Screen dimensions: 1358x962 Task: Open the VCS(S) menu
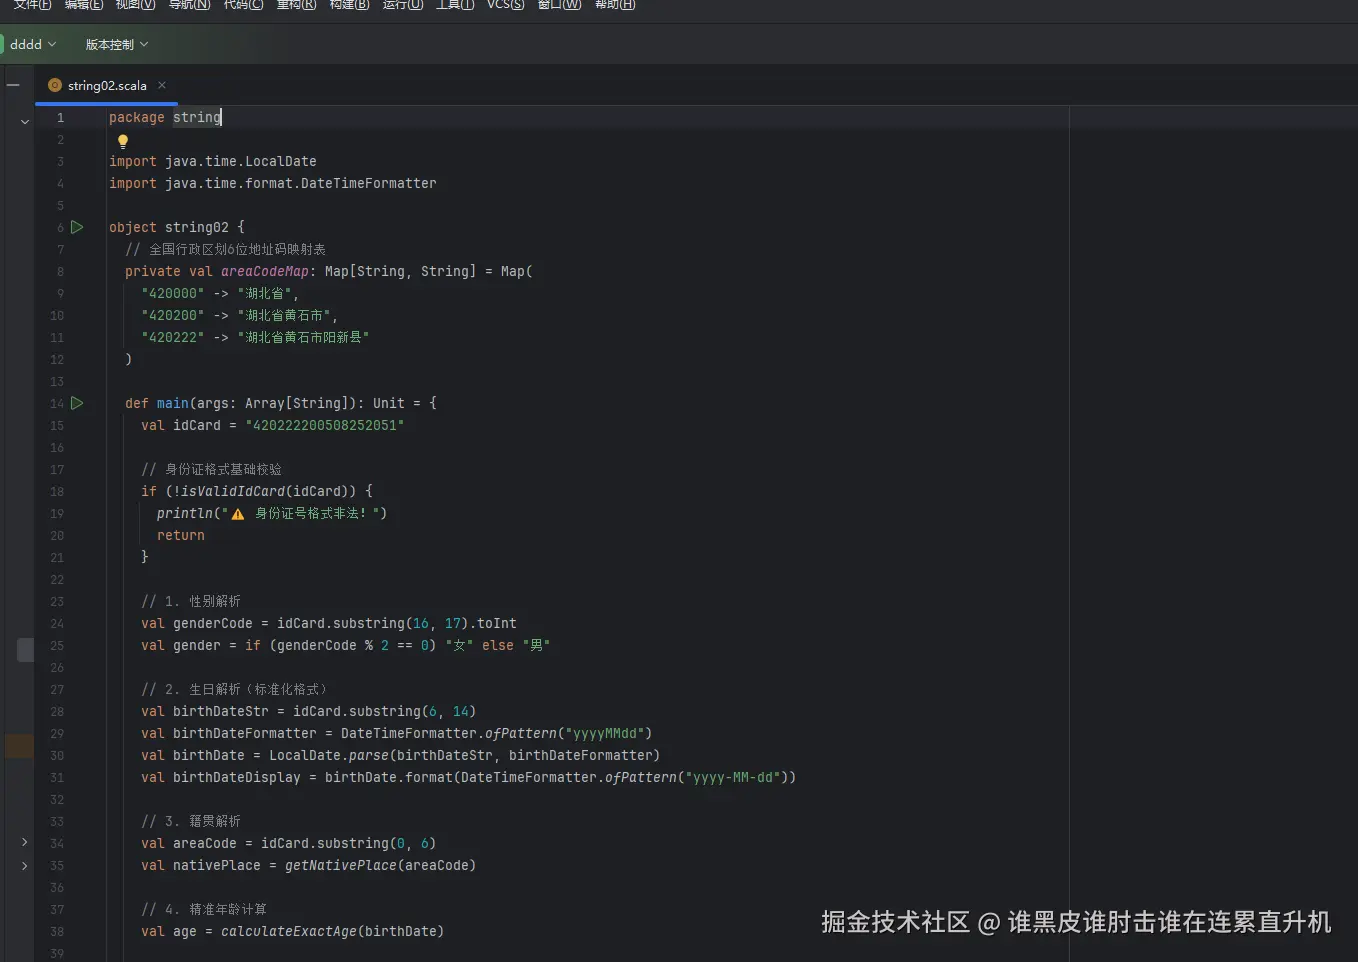pos(506,5)
